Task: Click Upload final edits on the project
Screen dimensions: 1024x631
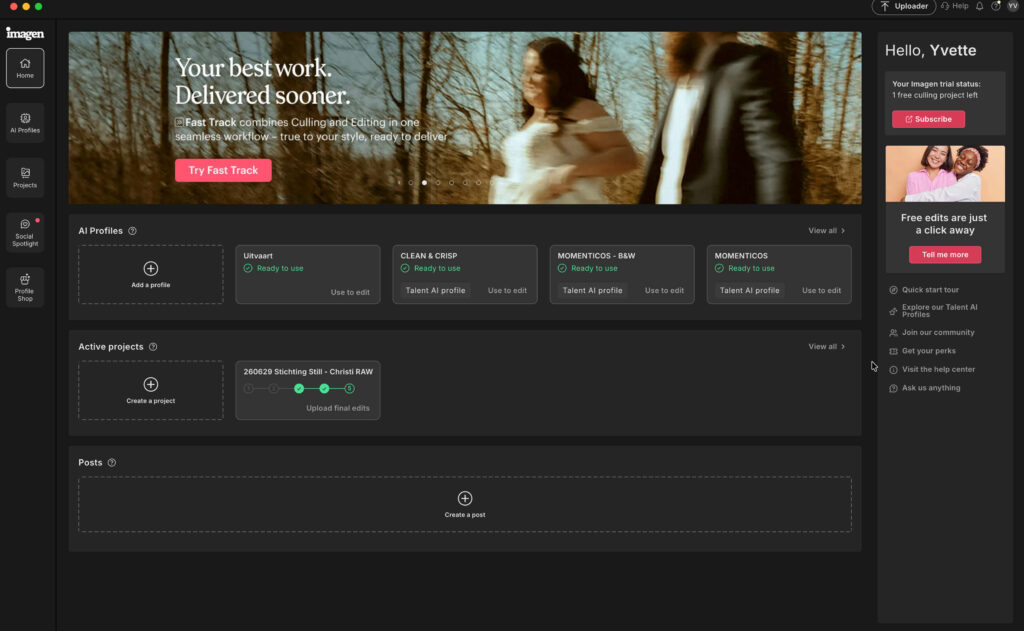Action: point(338,408)
